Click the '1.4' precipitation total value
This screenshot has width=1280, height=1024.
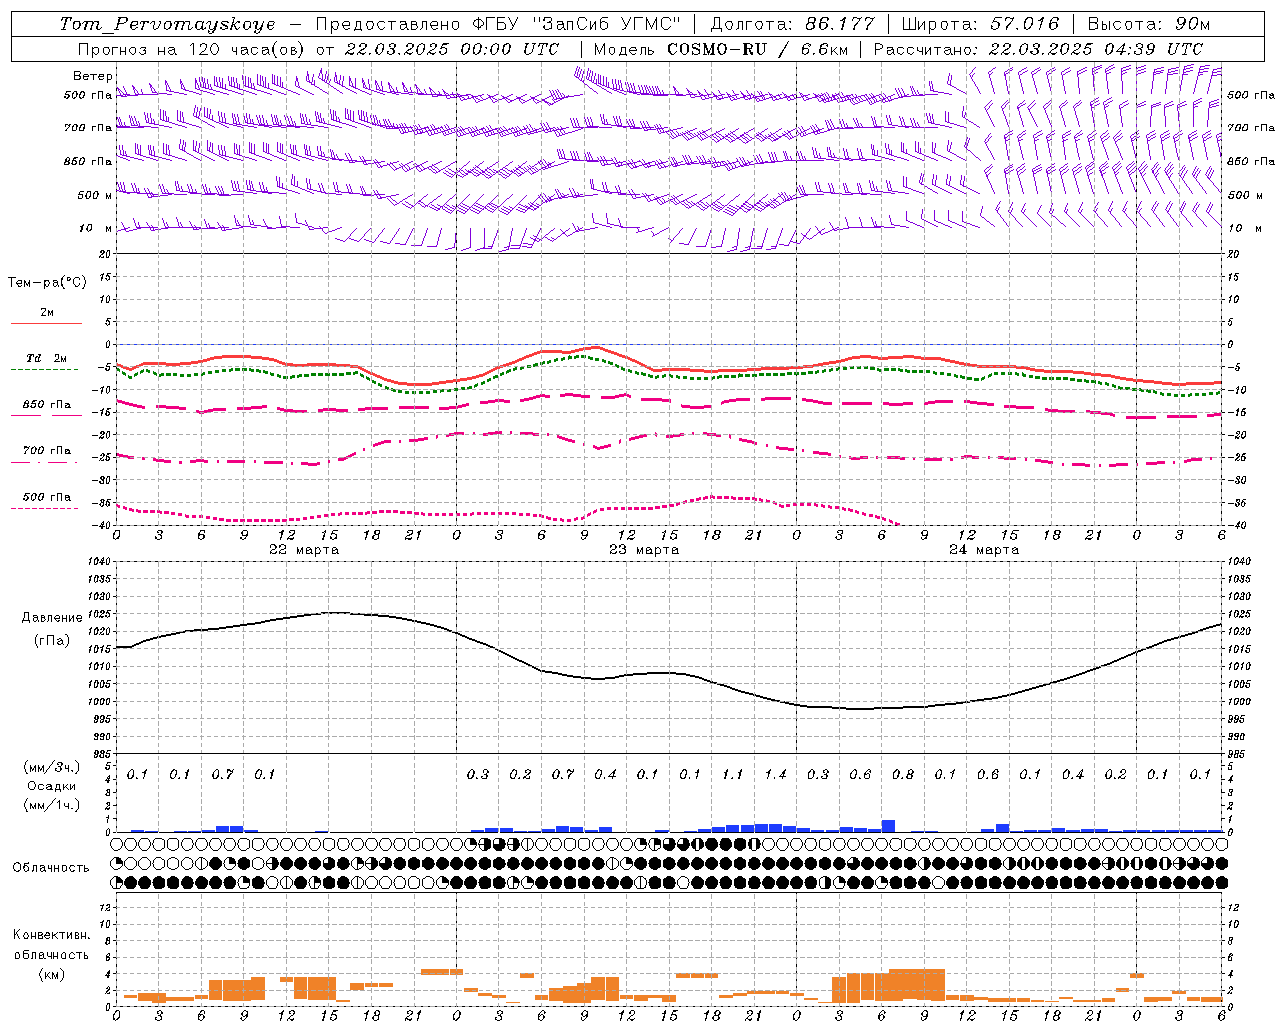click(x=775, y=774)
